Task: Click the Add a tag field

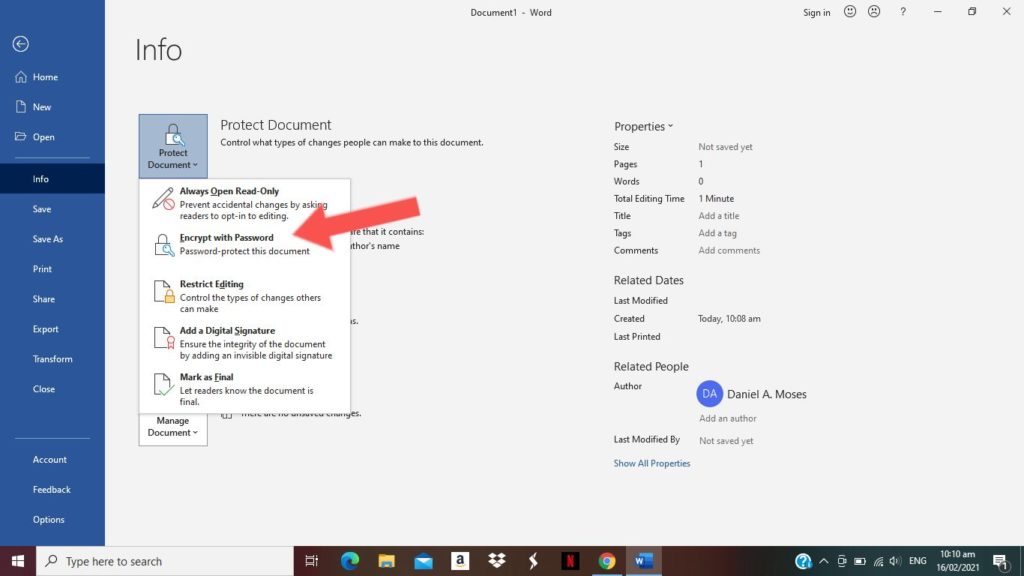Action: (718, 233)
